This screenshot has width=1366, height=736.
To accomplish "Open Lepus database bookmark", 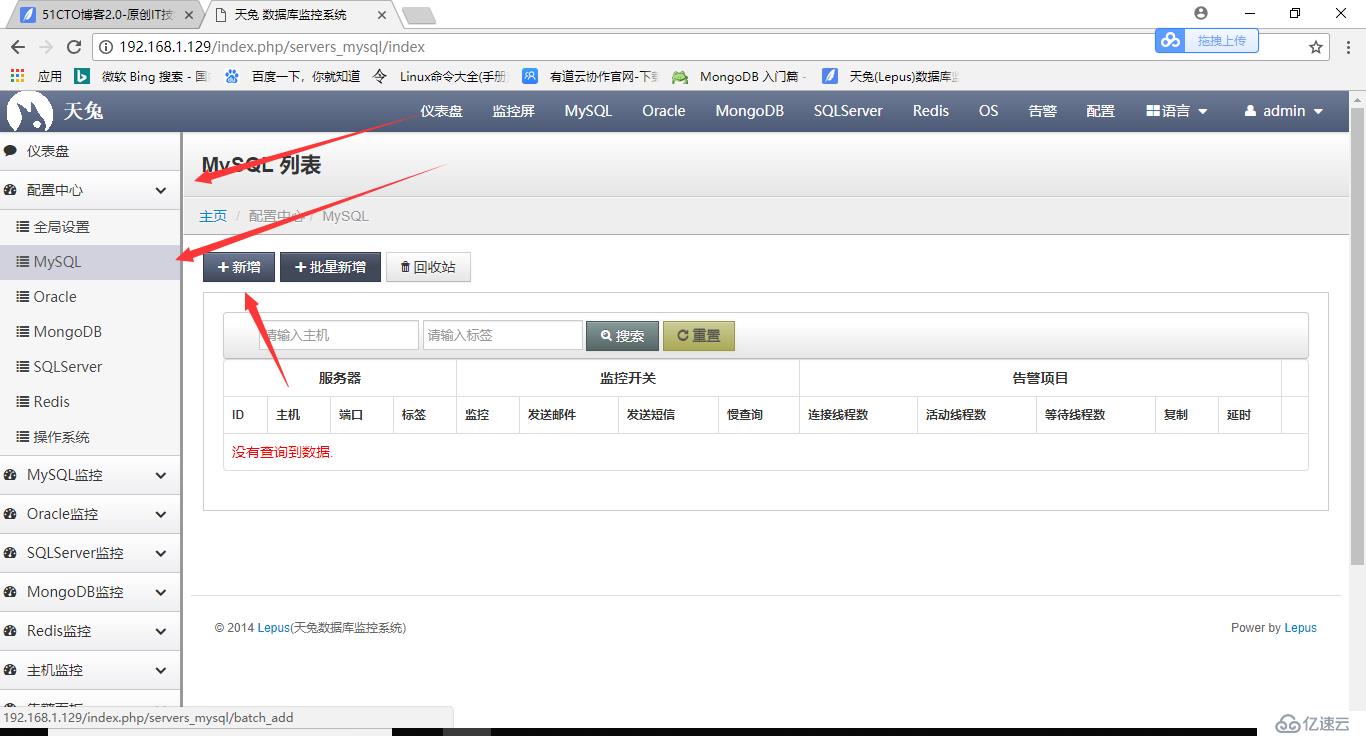I will pos(890,76).
